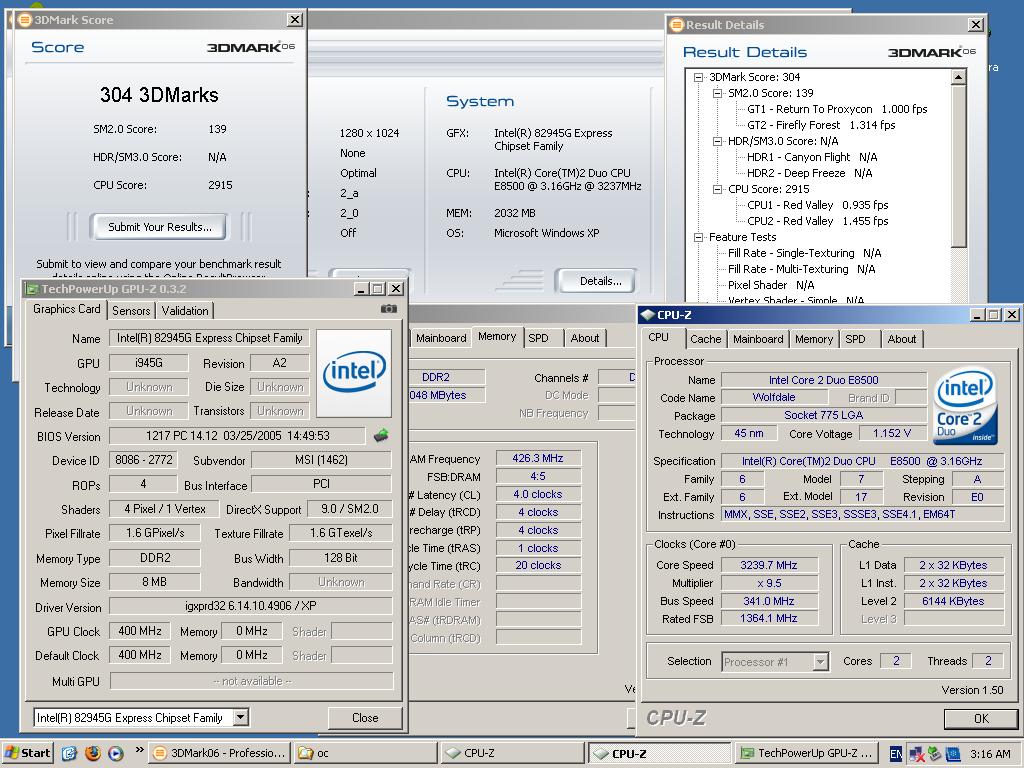Open Mainboard tab in background CPU-Z window
Image resolution: width=1024 pixels, height=768 pixels.
pos(441,338)
